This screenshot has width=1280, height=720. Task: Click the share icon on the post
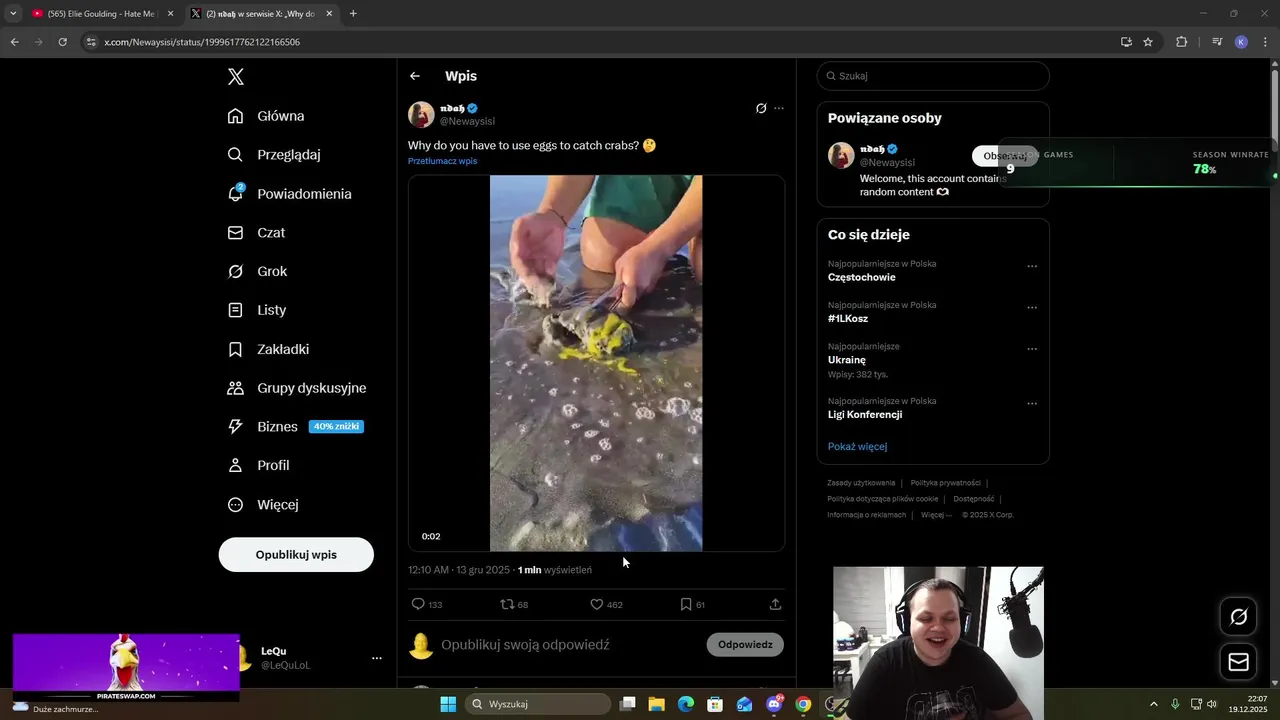[x=775, y=604]
